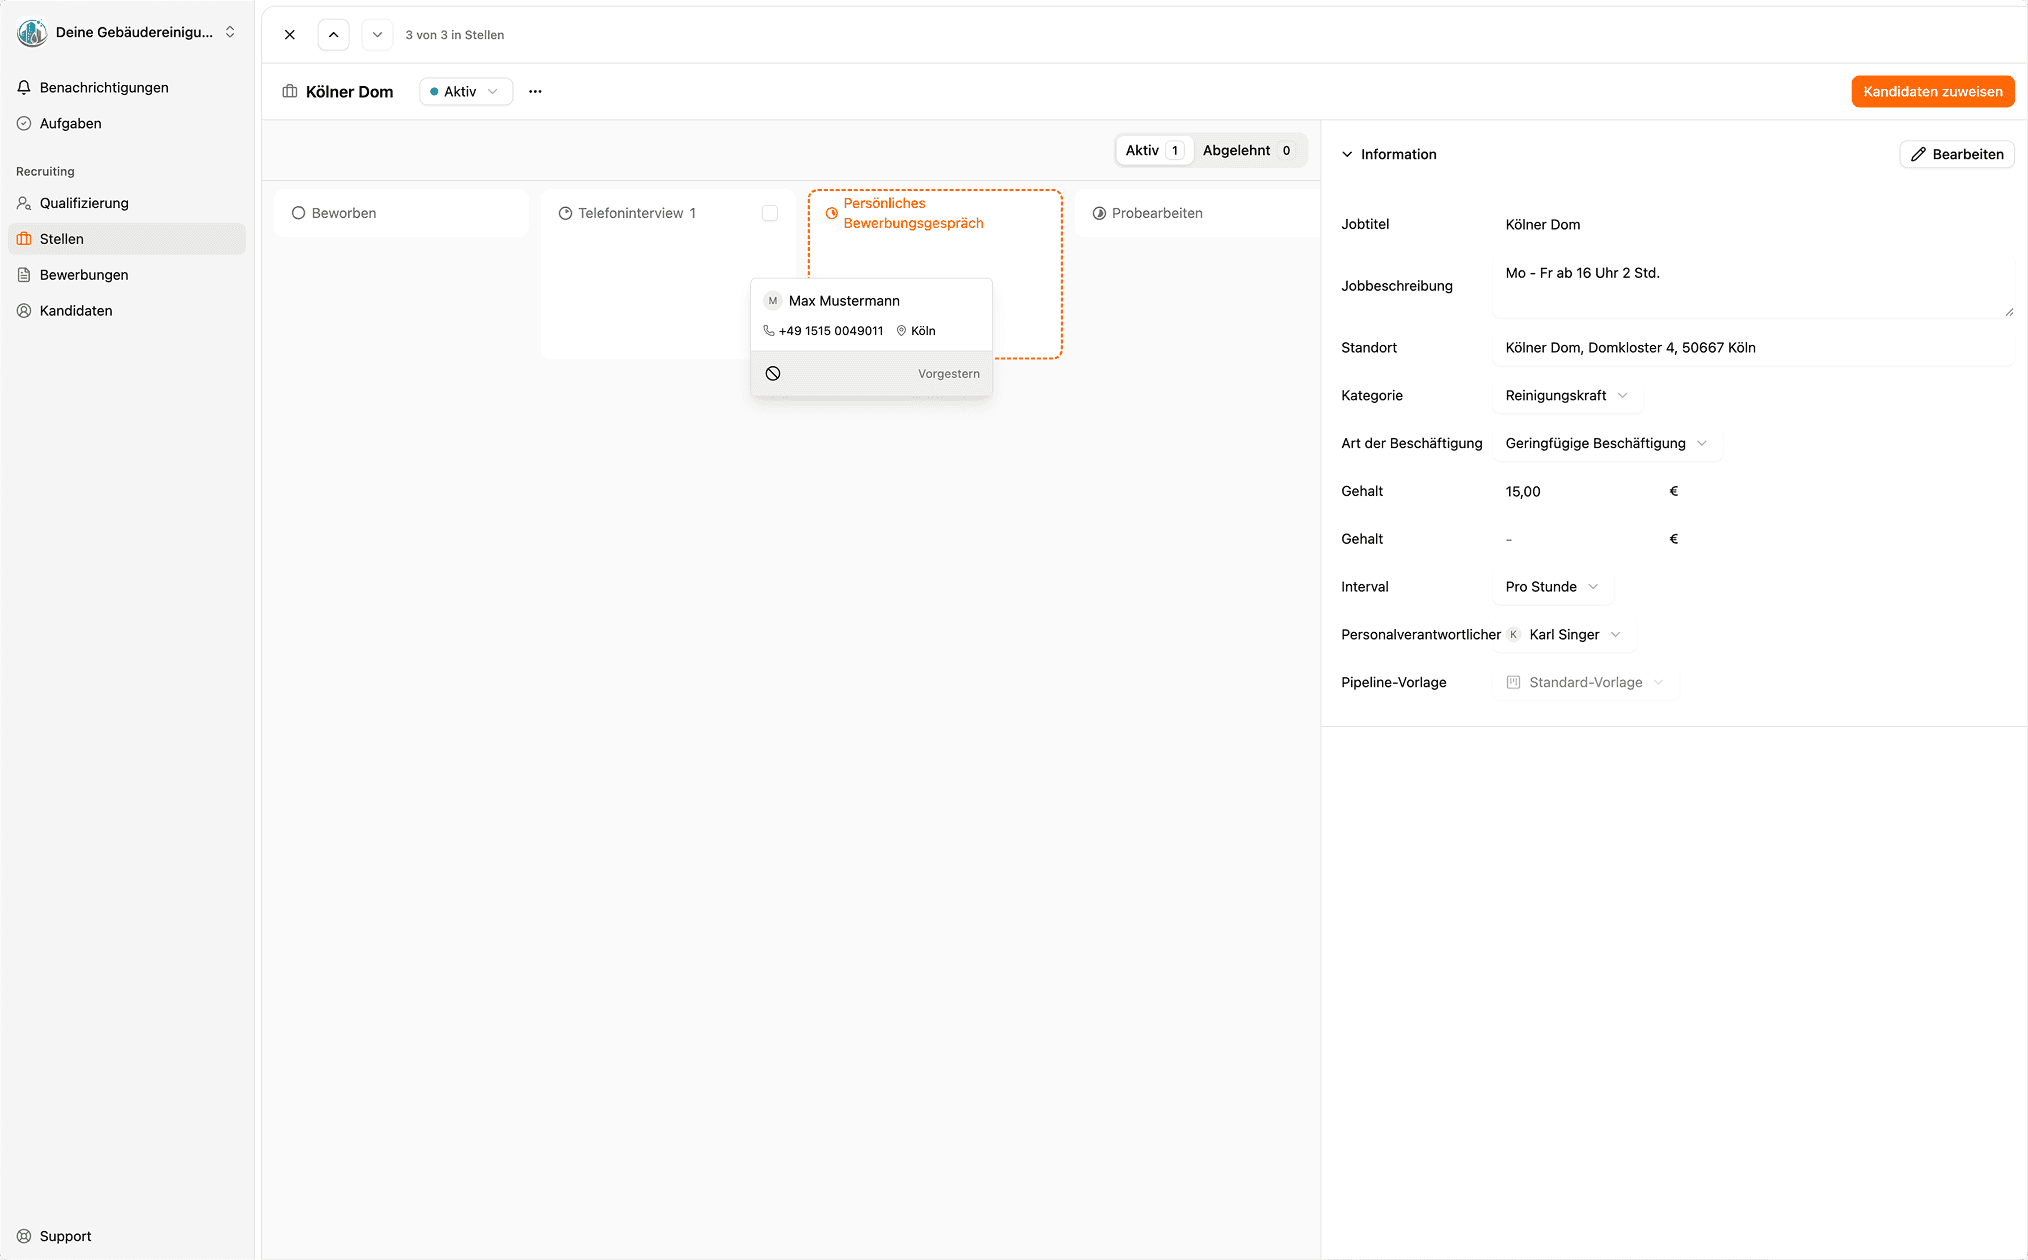2028x1260 pixels.
Task: Close the job detail view with X
Action: pos(290,35)
